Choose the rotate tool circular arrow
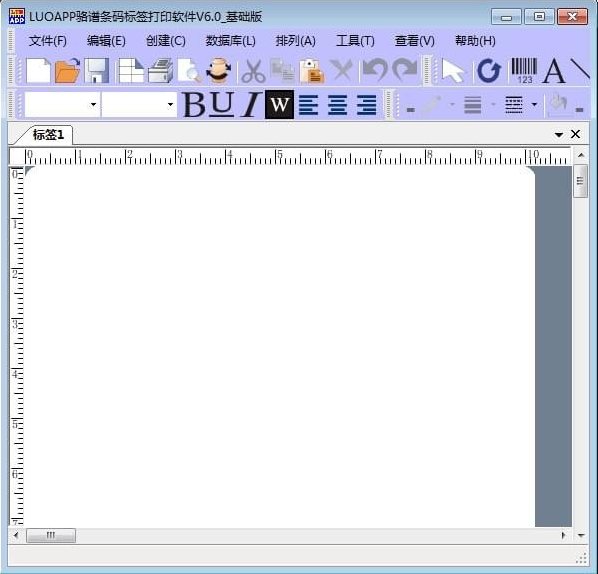The width and height of the screenshot is (598, 574). coord(489,71)
